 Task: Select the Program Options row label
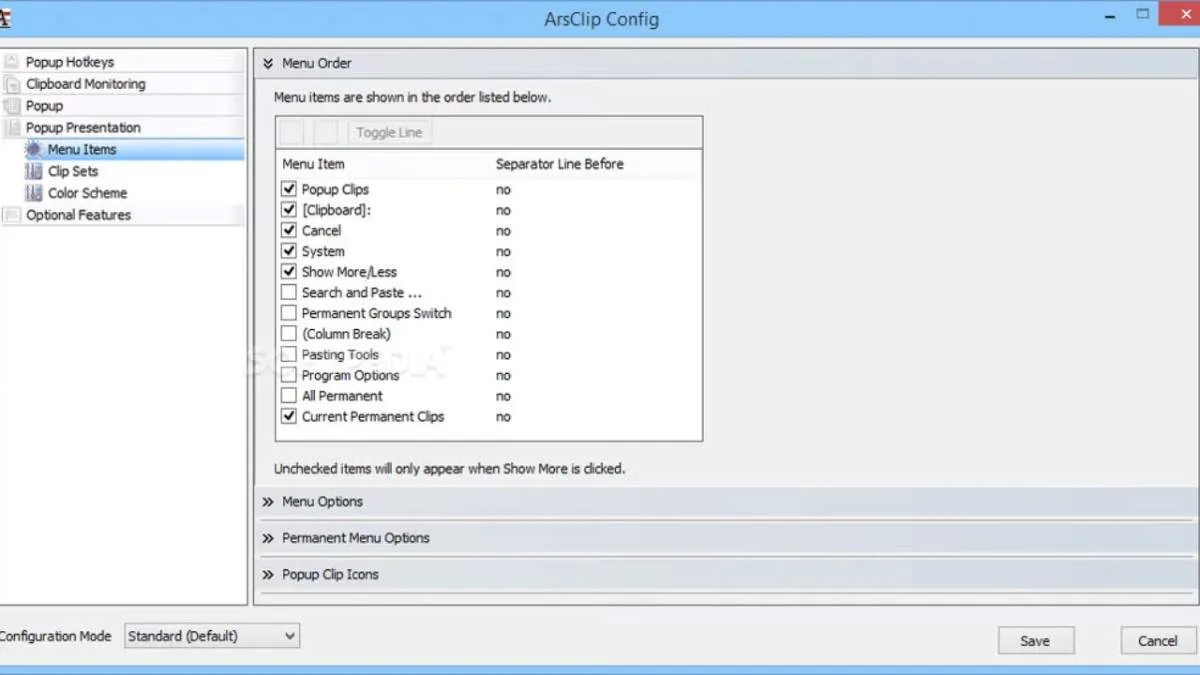[350, 375]
